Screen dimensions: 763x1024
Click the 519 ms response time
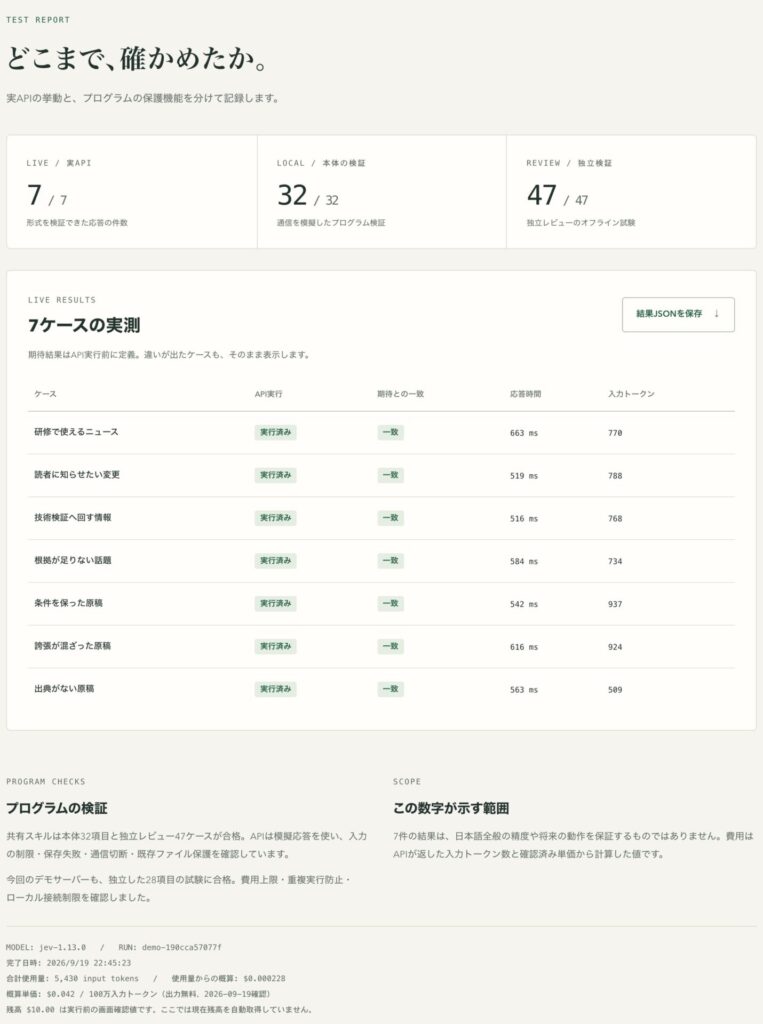click(x=524, y=476)
